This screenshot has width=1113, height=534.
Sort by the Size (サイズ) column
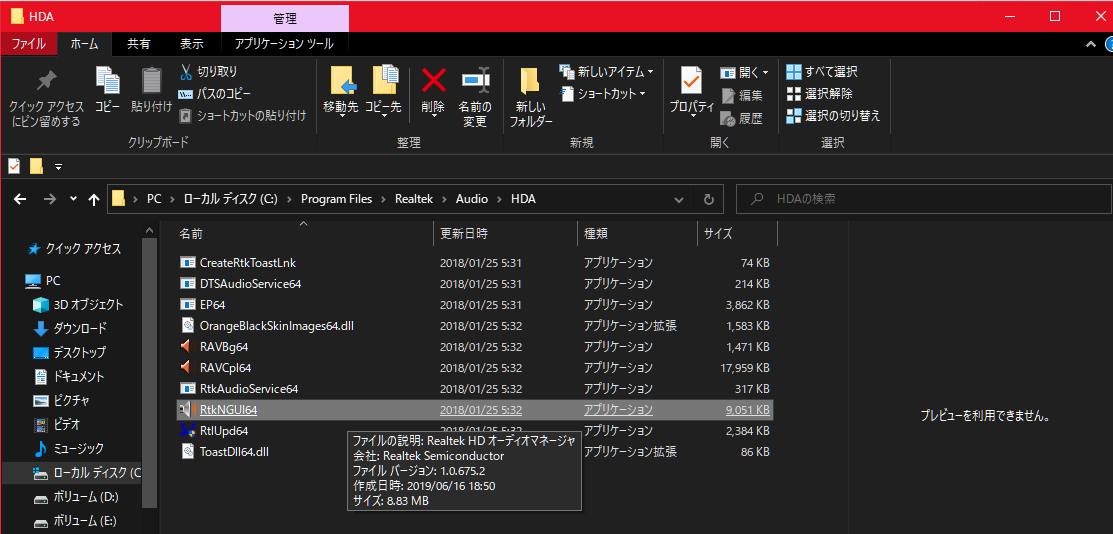(738, 233)
